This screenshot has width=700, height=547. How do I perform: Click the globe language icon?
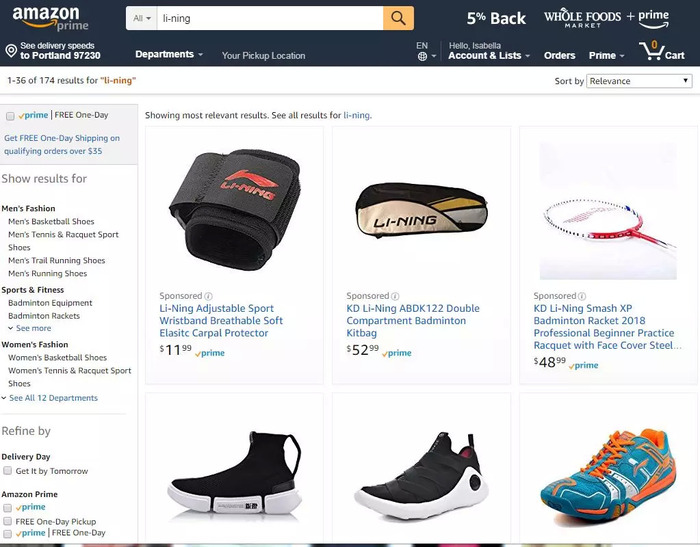tap(422, 57)
